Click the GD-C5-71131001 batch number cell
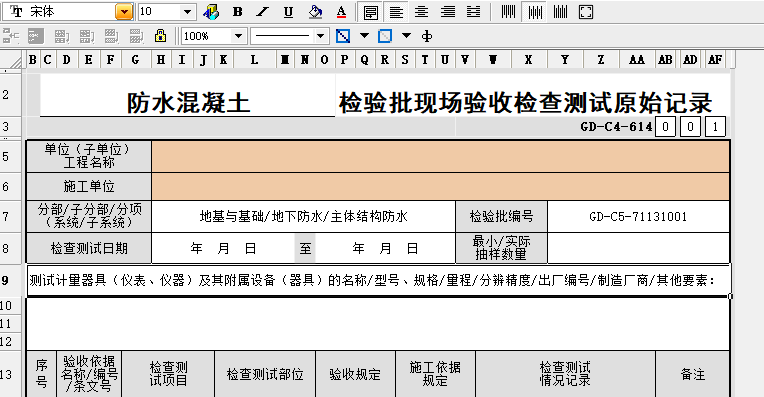 click(x=638, y=216)
